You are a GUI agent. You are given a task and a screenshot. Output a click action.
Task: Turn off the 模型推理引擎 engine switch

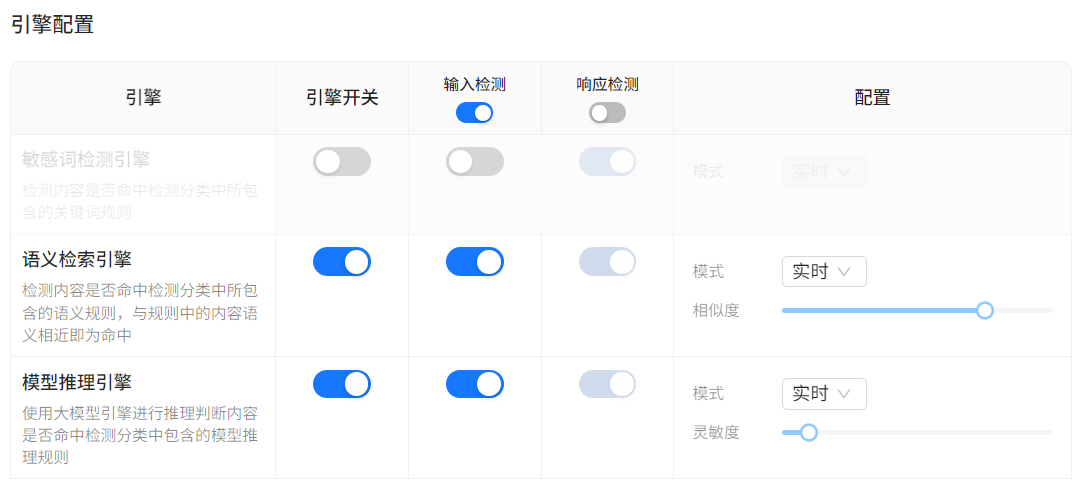click(x=342, y=384)
